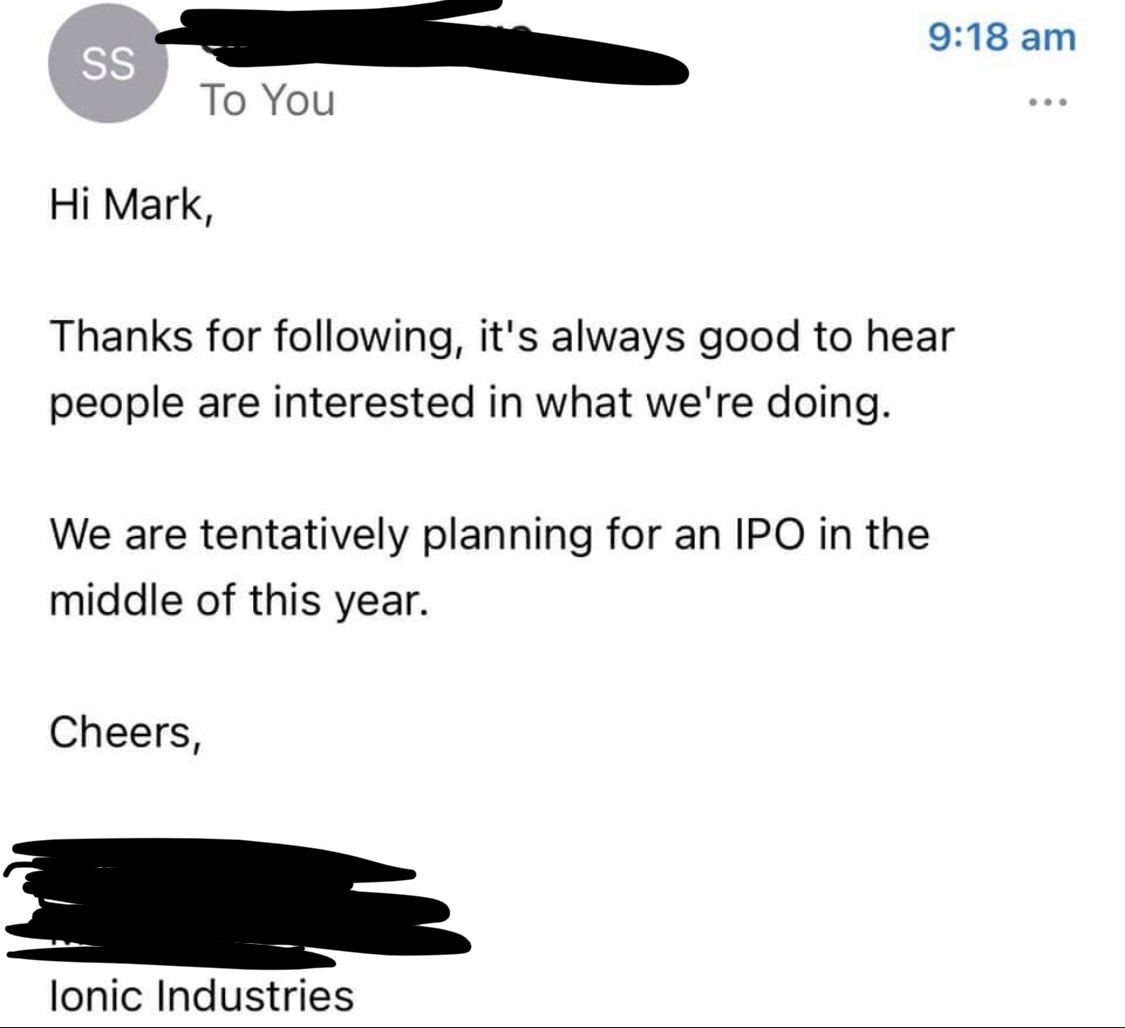Click the line 'people are interested in what we're doing.'
The image size is (1125, 1028).
pyautogui.click(x=471, y=404)
